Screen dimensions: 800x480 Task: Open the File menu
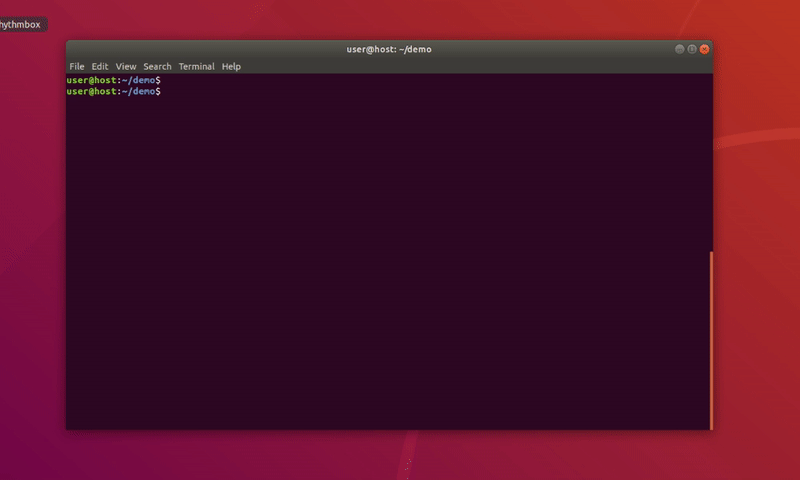pyautogui.click(x=77, y=66)
